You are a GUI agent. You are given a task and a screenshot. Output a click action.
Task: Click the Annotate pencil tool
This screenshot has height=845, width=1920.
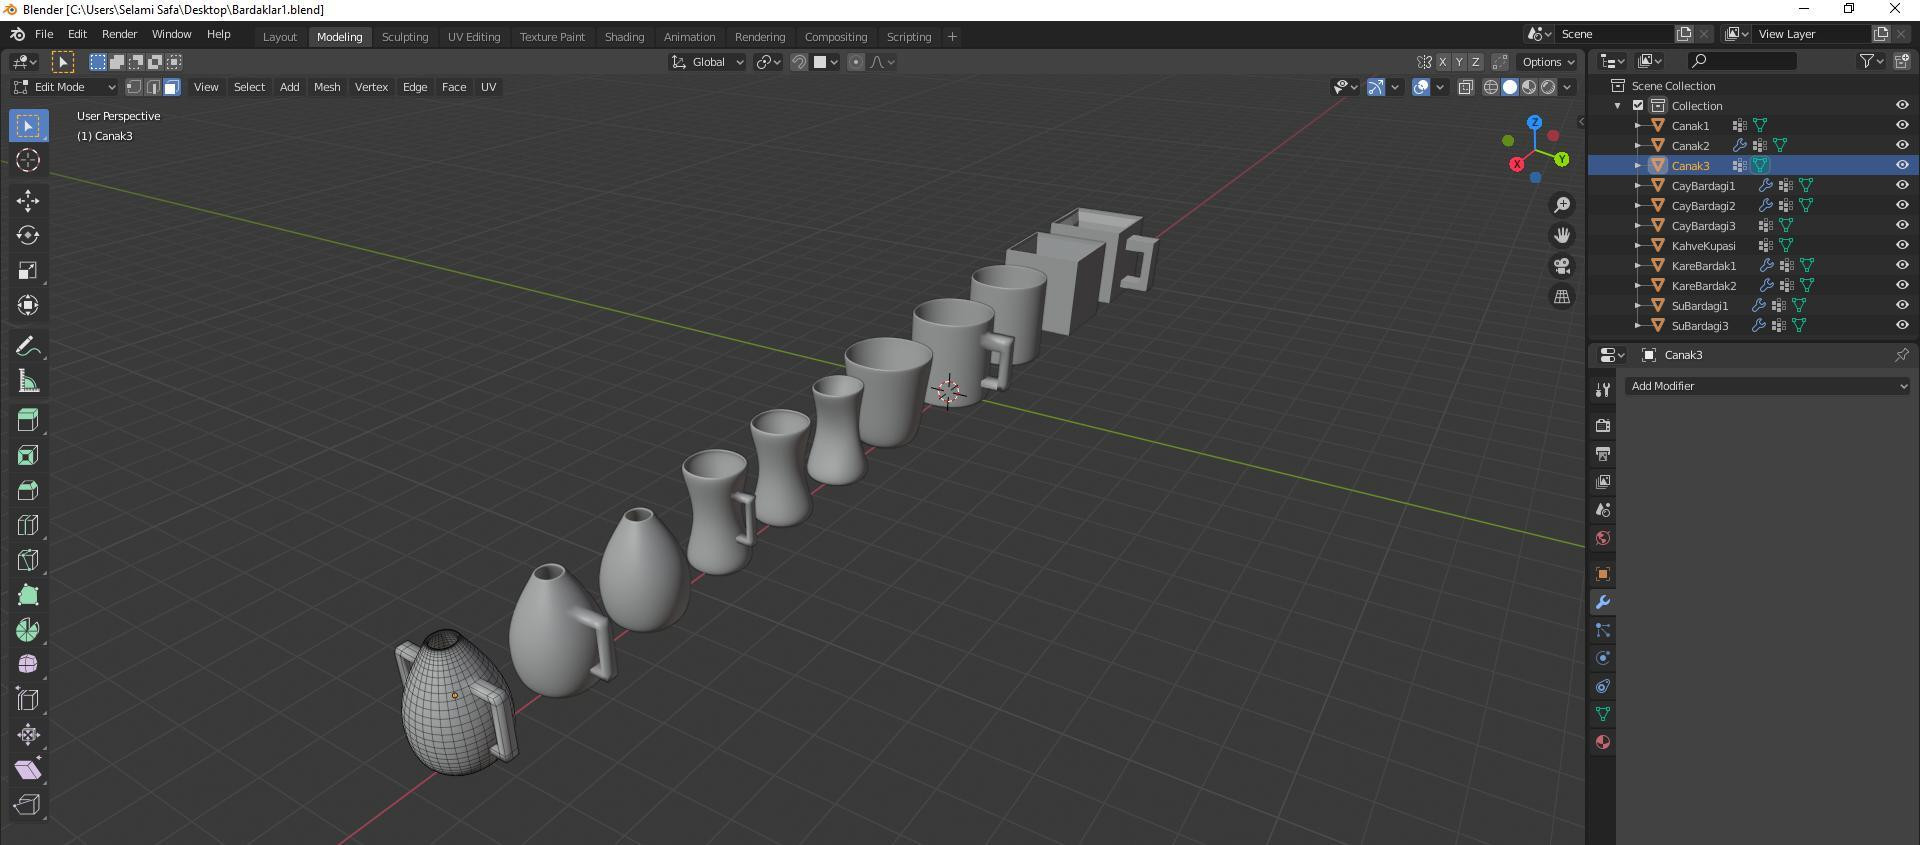point(28,347)
